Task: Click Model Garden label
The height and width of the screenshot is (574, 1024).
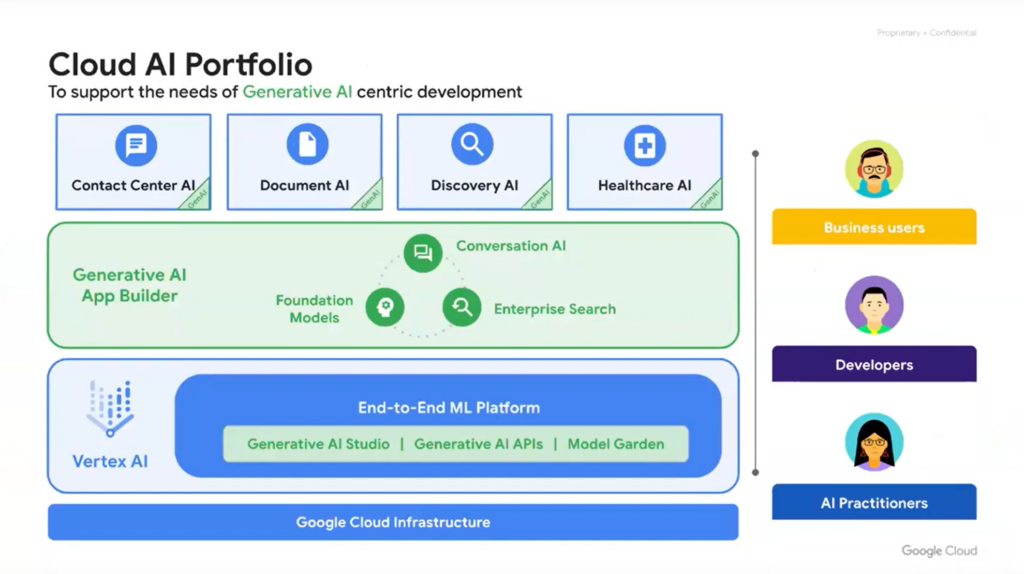Action: 616,444
